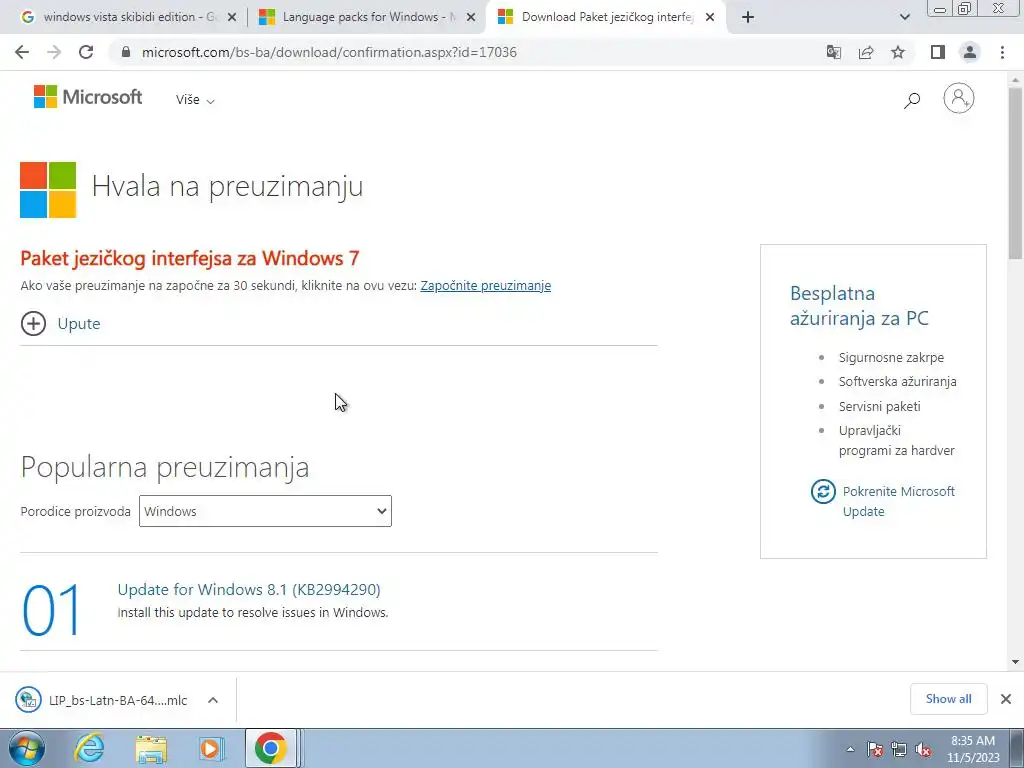Click Show all downloads
Screen dimensions: 1024x768
(x=948, y=699)
